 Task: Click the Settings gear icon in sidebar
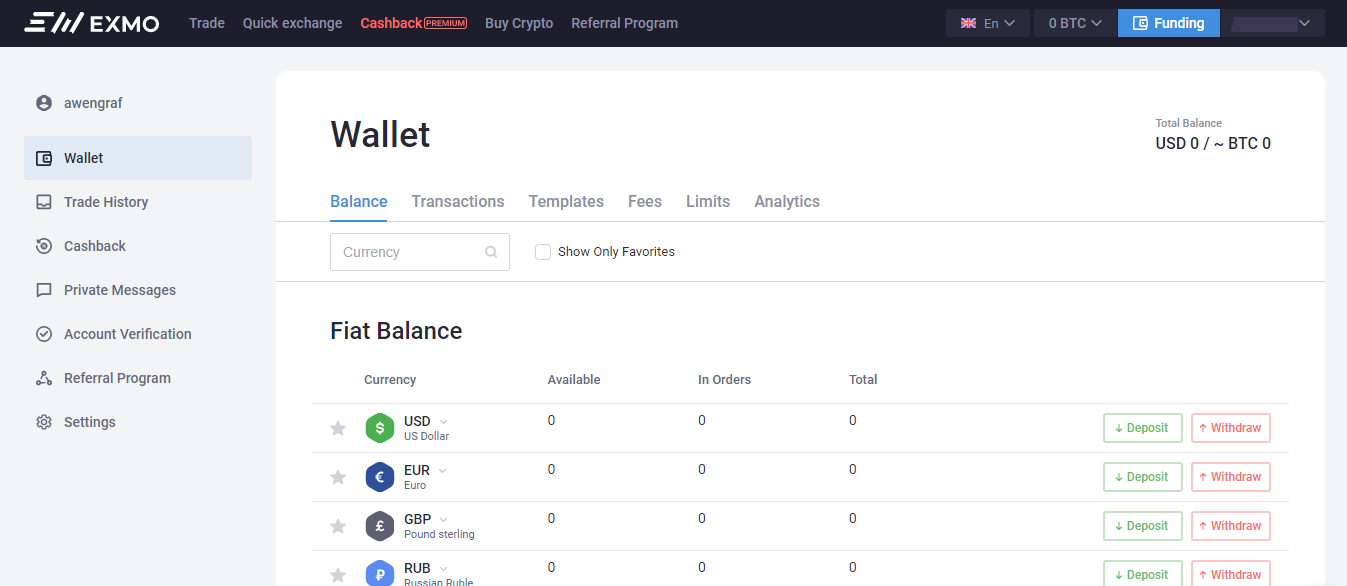[44, 422]
